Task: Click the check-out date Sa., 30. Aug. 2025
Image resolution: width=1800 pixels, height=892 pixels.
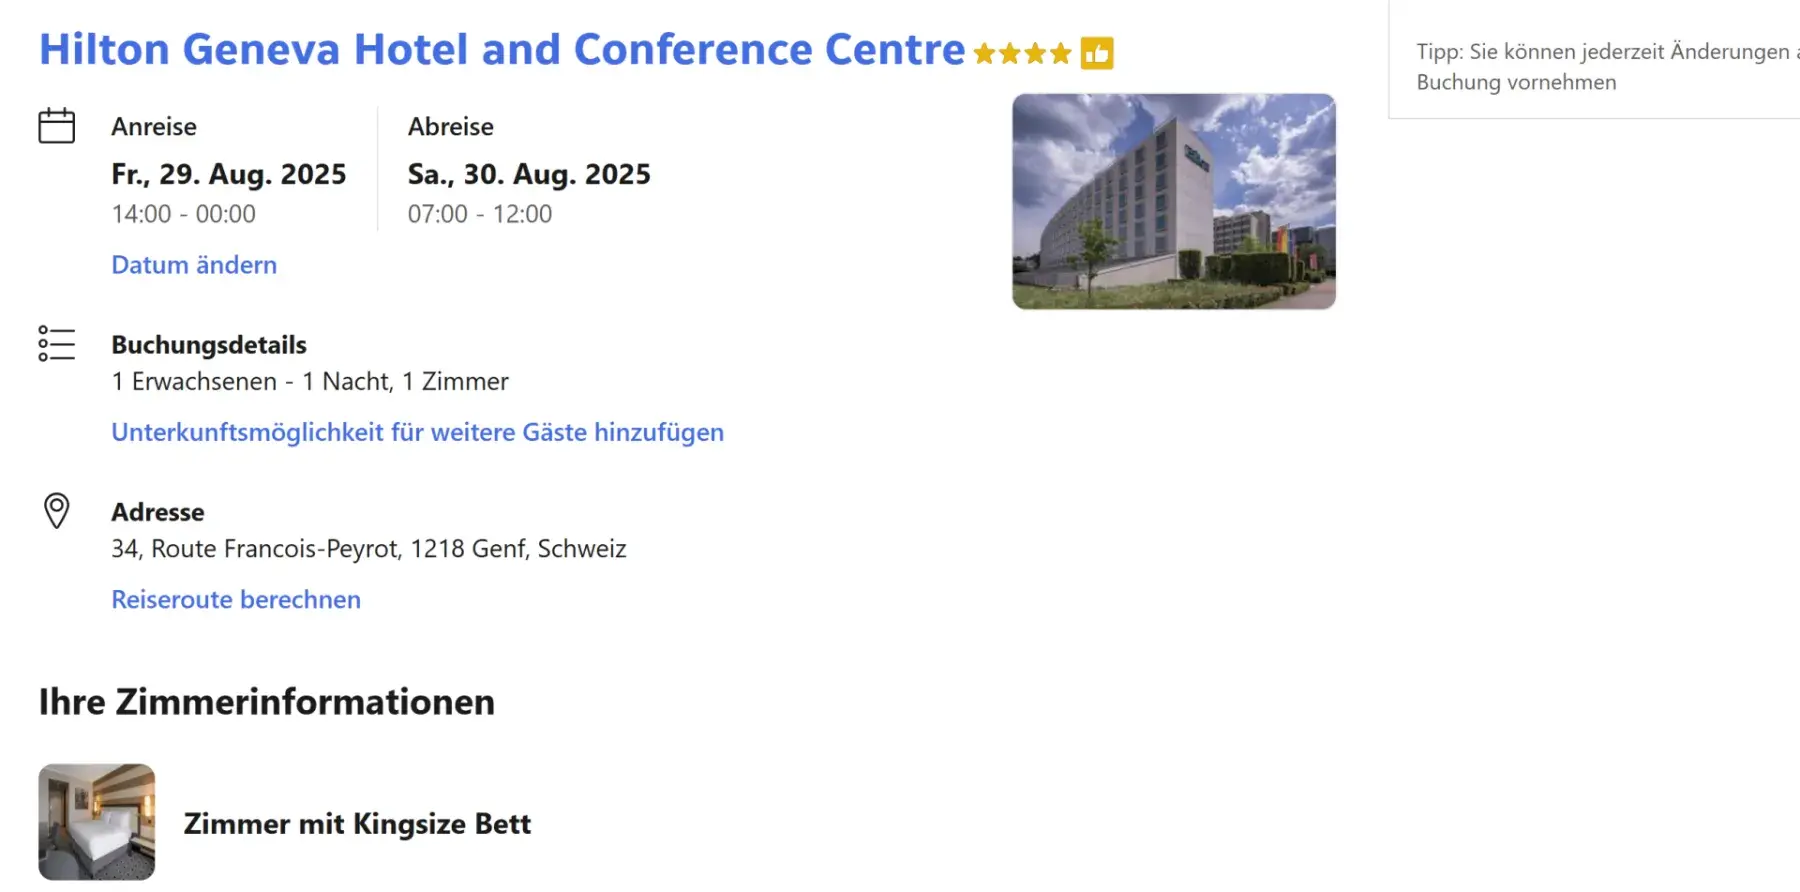Action: pos(529,174)
